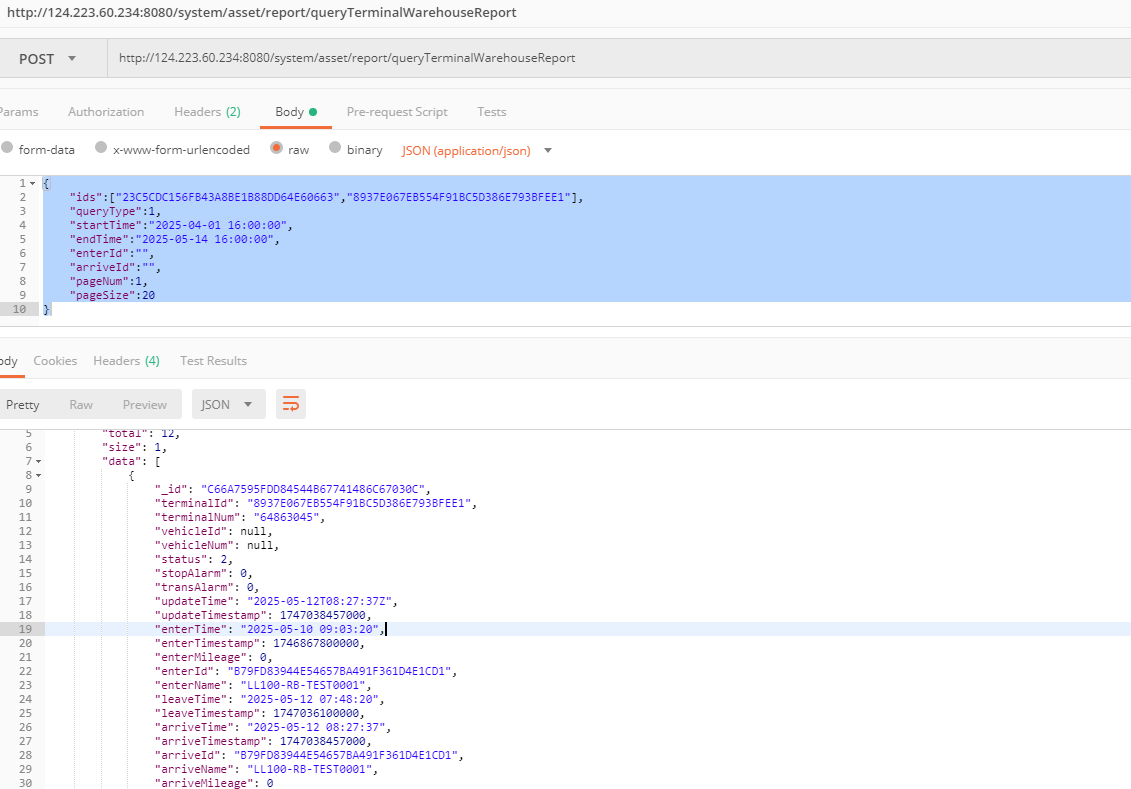Collapse the "data" array fold arrow
Image resolution: width=1131 pixels, height=789 pixels.
coord(38,461)
